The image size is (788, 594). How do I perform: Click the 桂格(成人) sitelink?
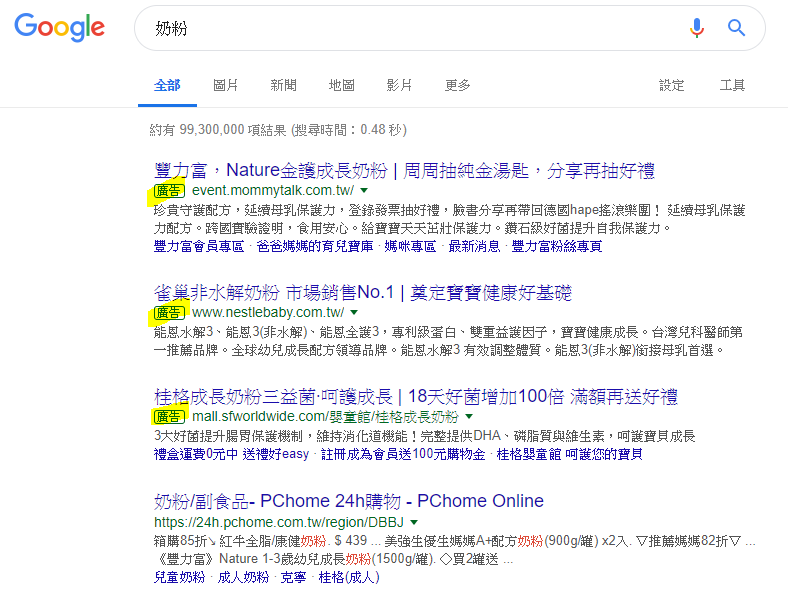tap(349, 577)
